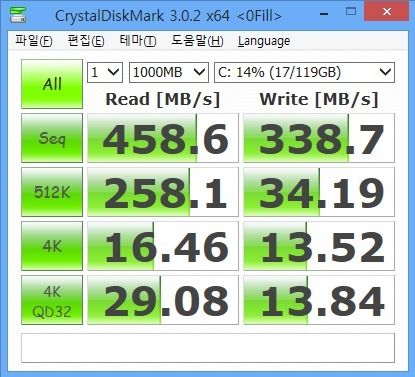Open the 파일(F) menu
Screen dimensions: 415x377
coord(34,41)
